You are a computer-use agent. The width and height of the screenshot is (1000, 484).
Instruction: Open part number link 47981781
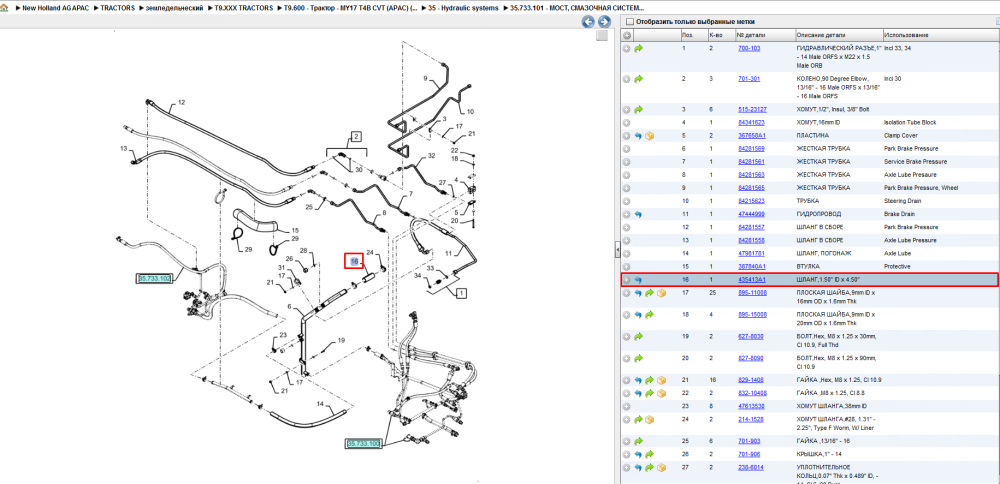pos(751,253)
